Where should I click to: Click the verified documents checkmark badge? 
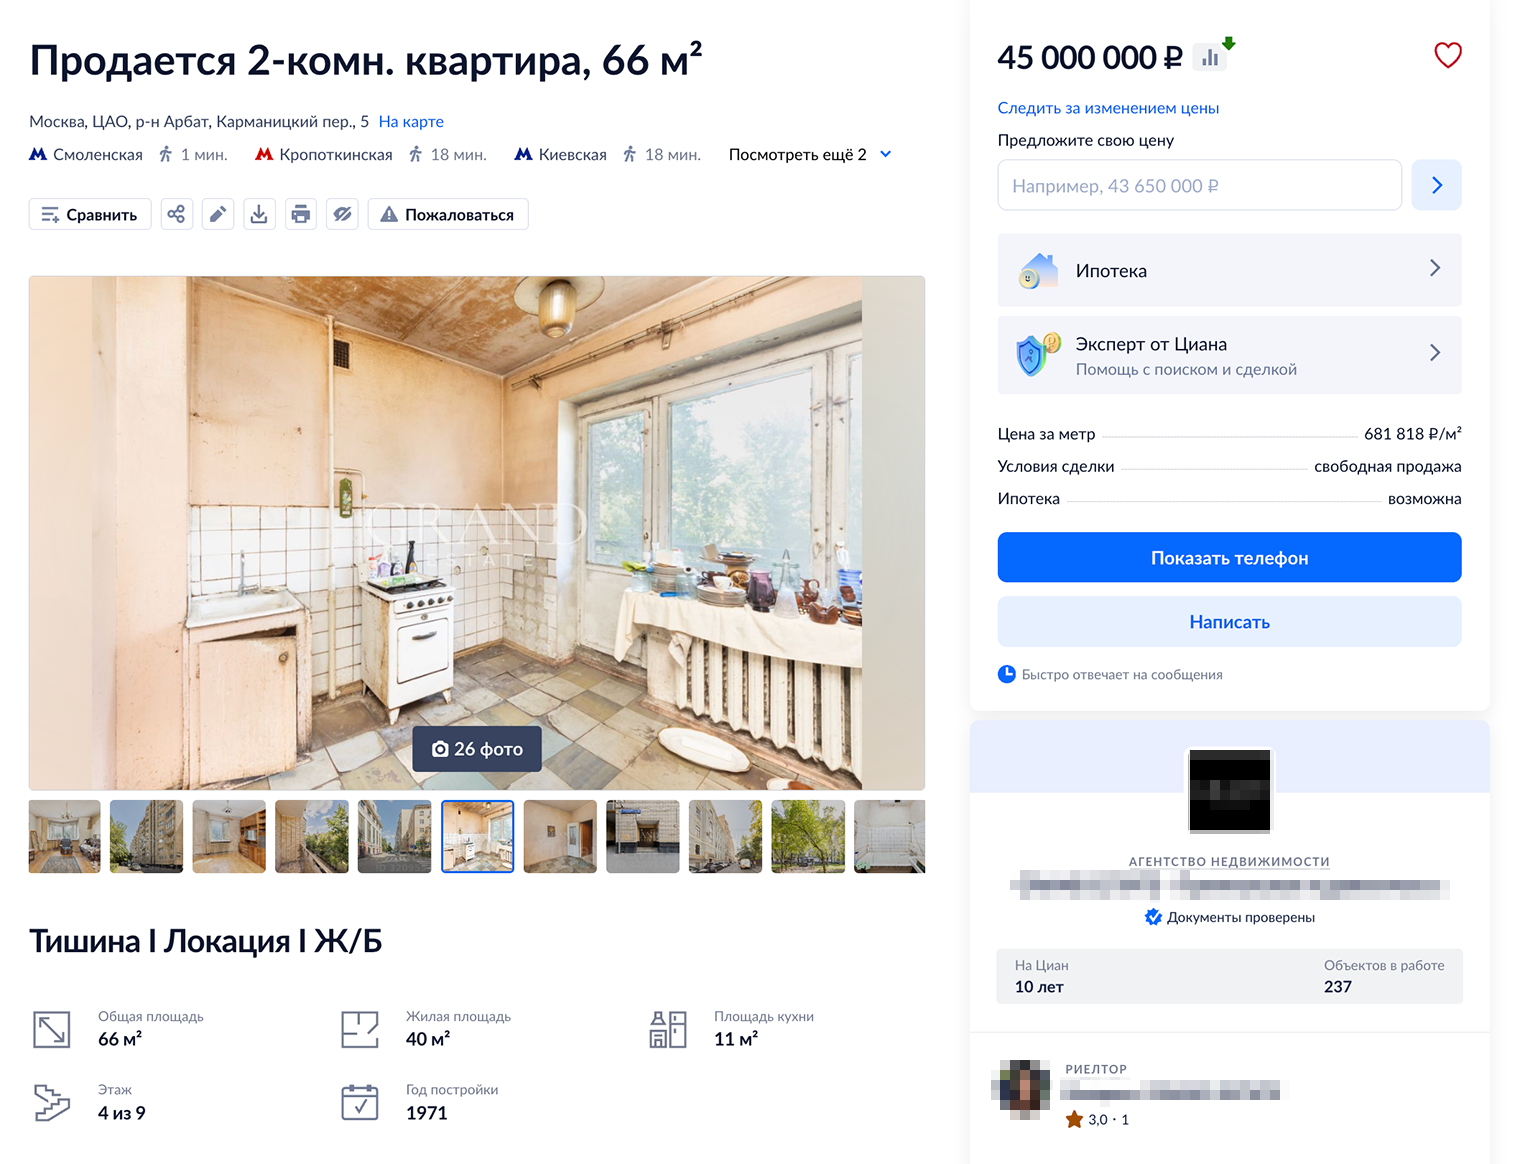coord(1153,917)
